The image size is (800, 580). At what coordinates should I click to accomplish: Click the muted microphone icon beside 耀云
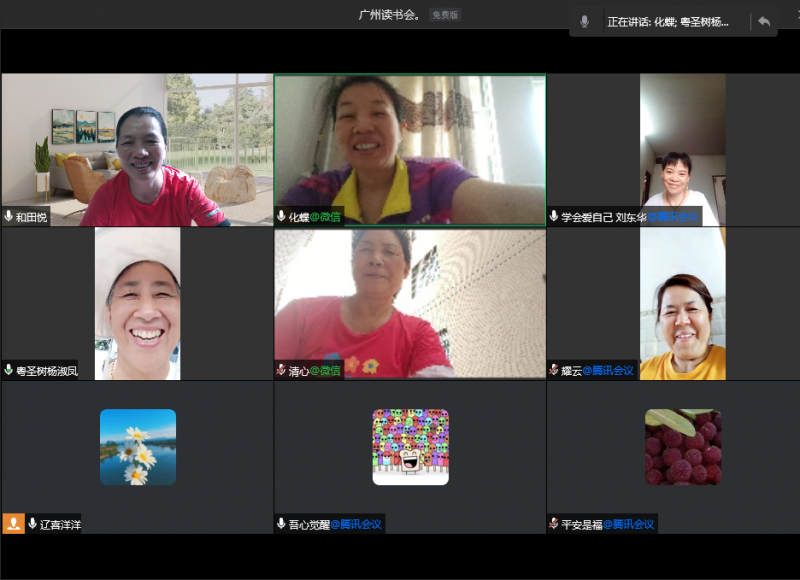click(554, 370)
